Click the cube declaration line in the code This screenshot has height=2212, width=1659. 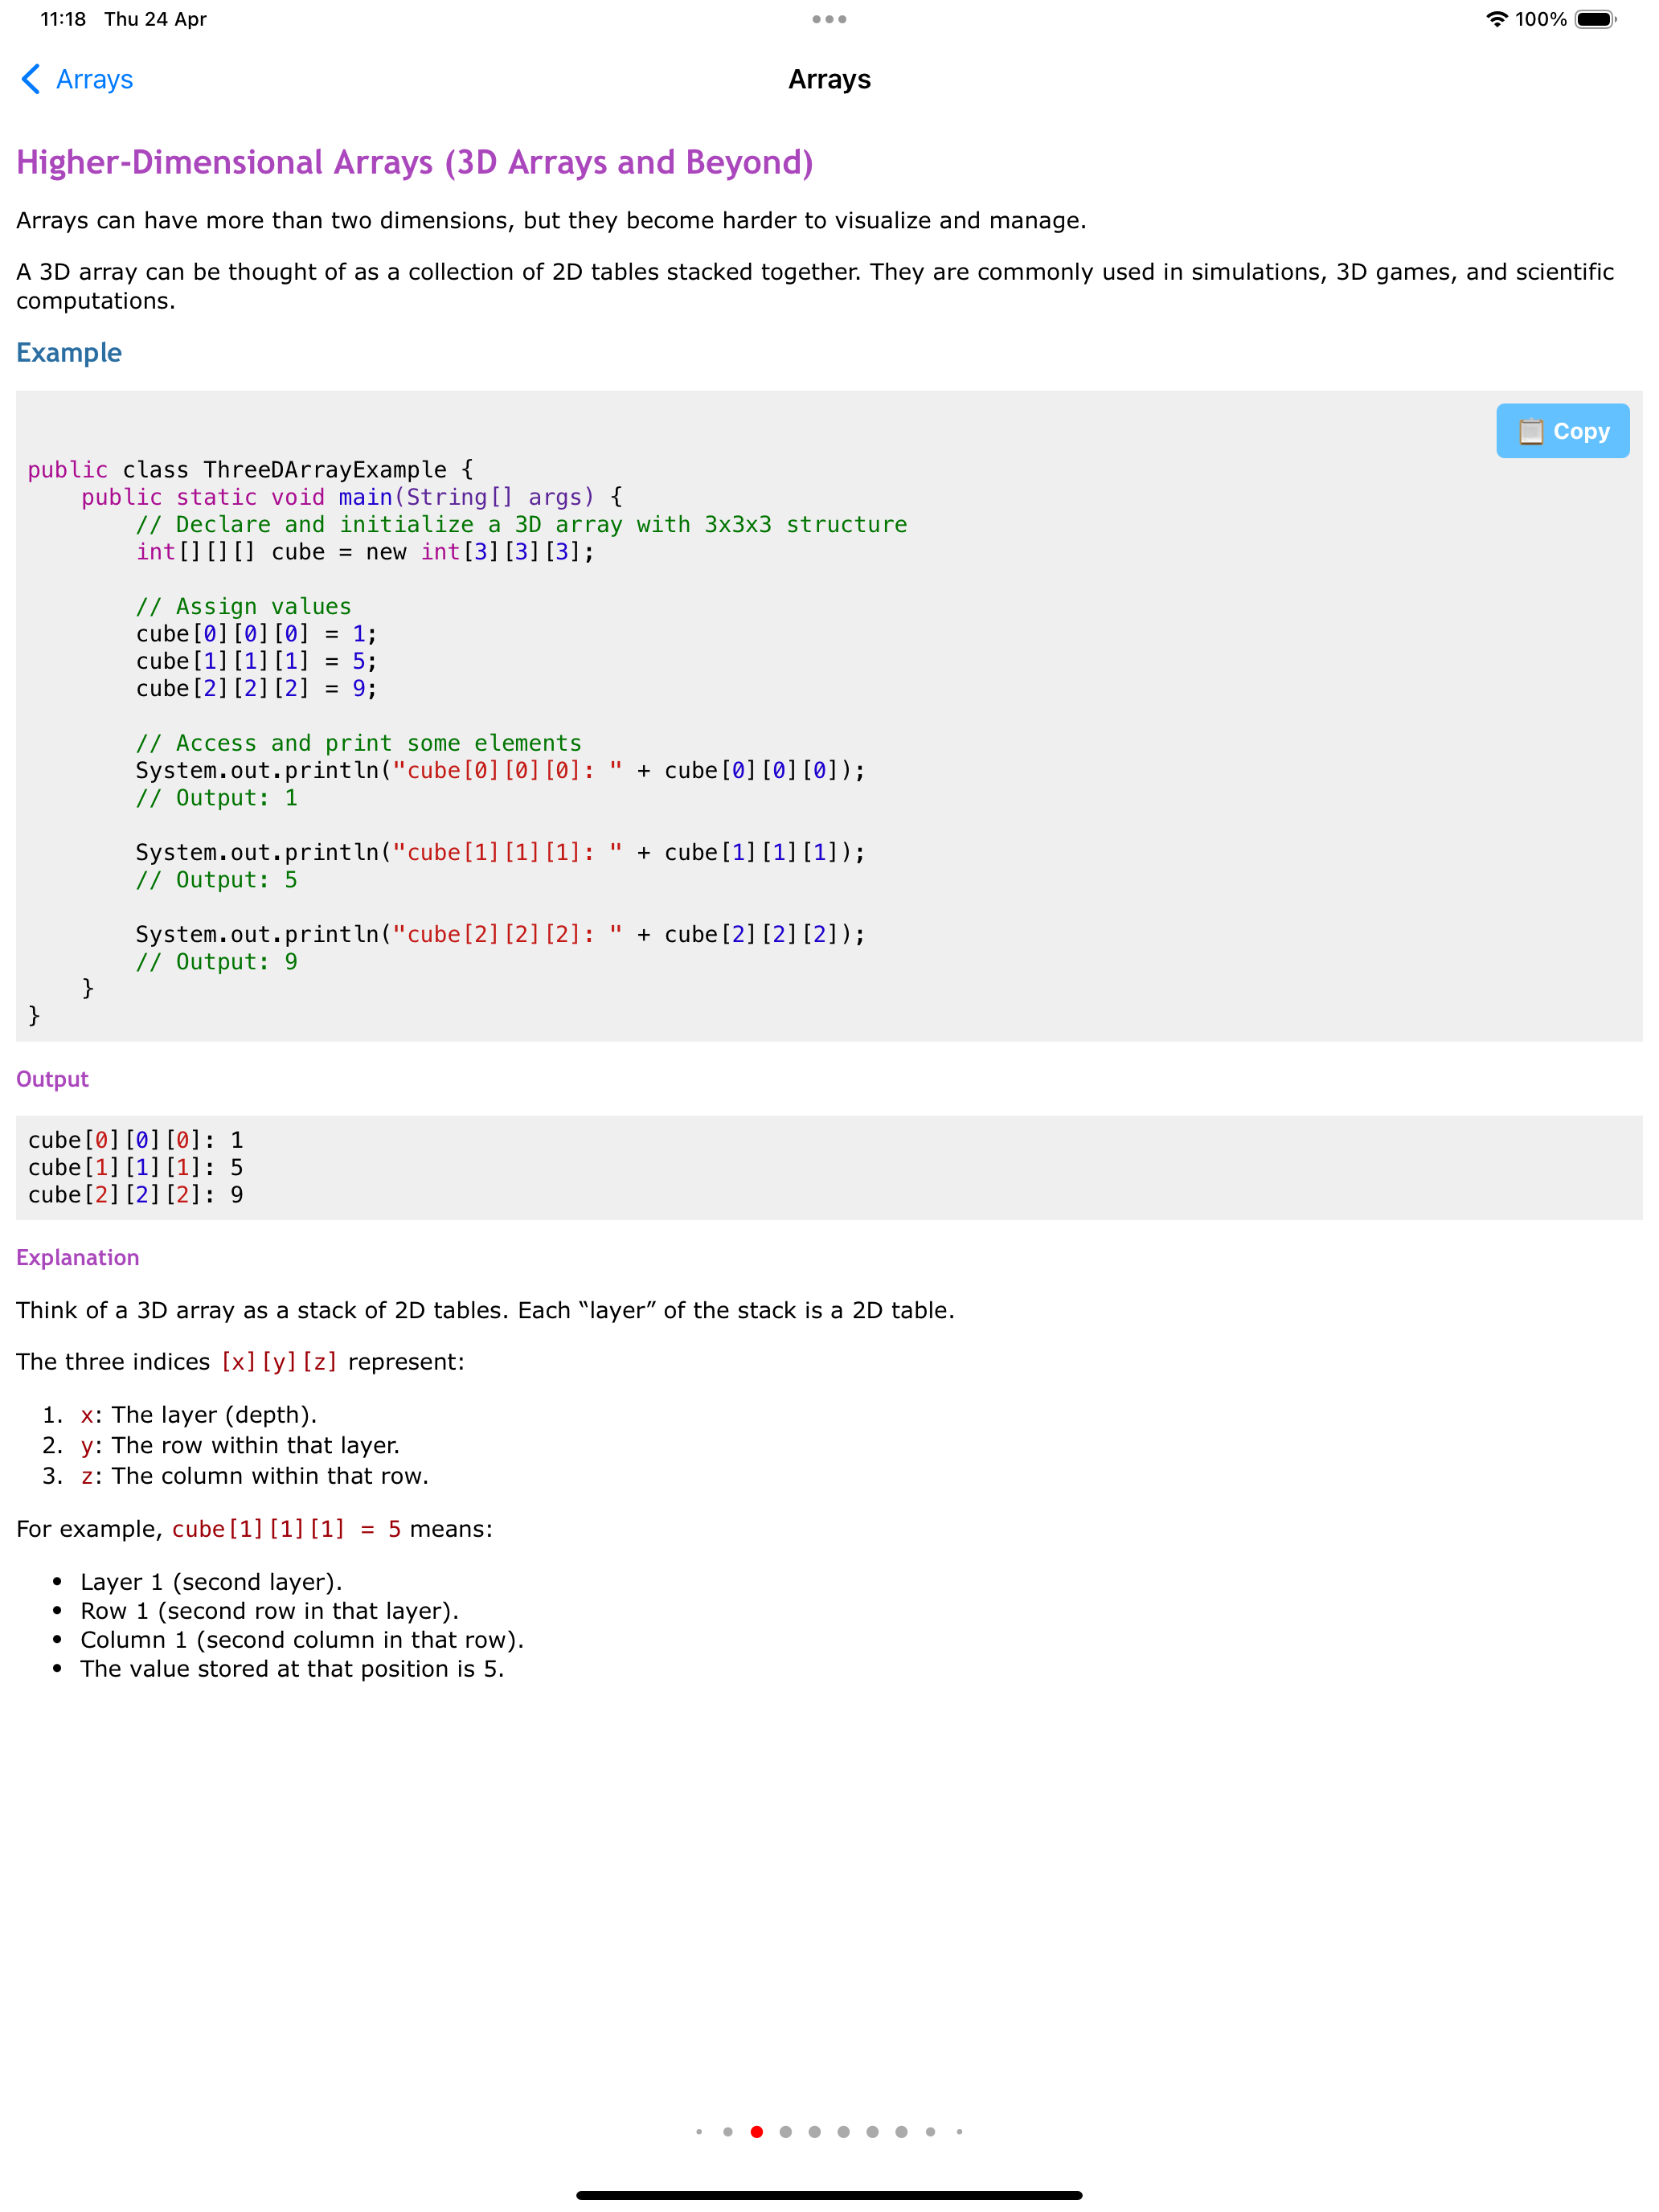(x=365, y=552)
